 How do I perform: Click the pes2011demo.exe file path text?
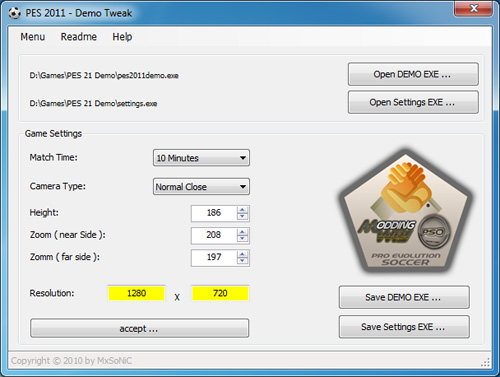coord(104,76)
